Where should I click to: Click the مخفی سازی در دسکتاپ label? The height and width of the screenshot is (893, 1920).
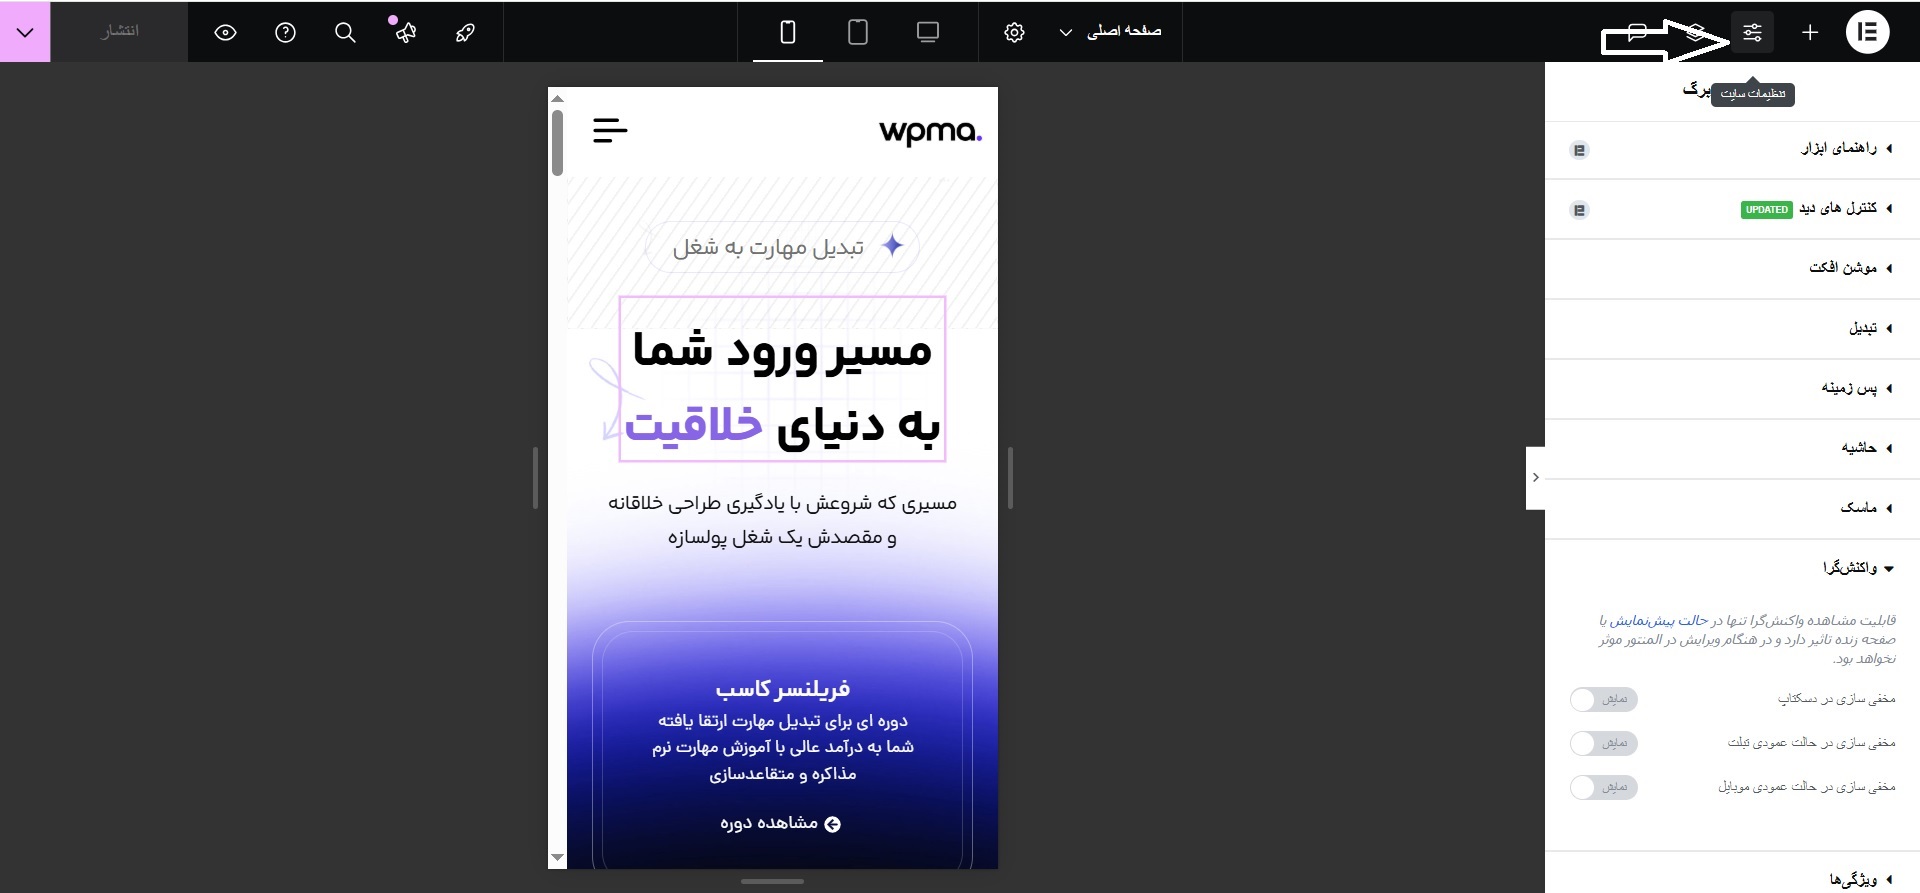click(x=1836, y=699)
